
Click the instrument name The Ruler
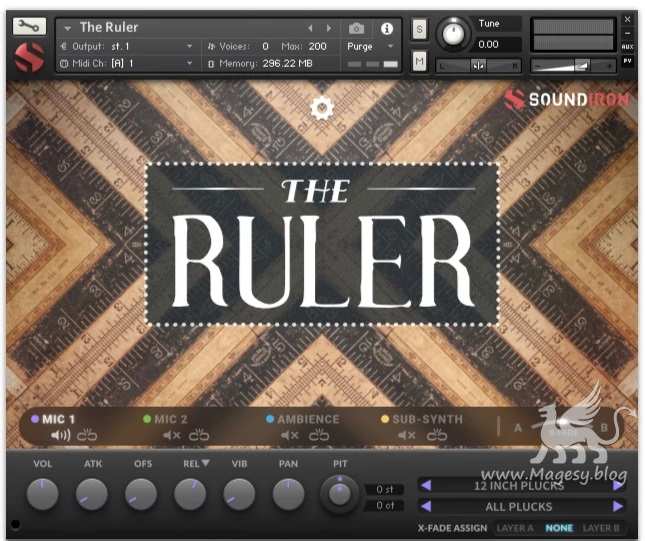[x=109, y=27]
